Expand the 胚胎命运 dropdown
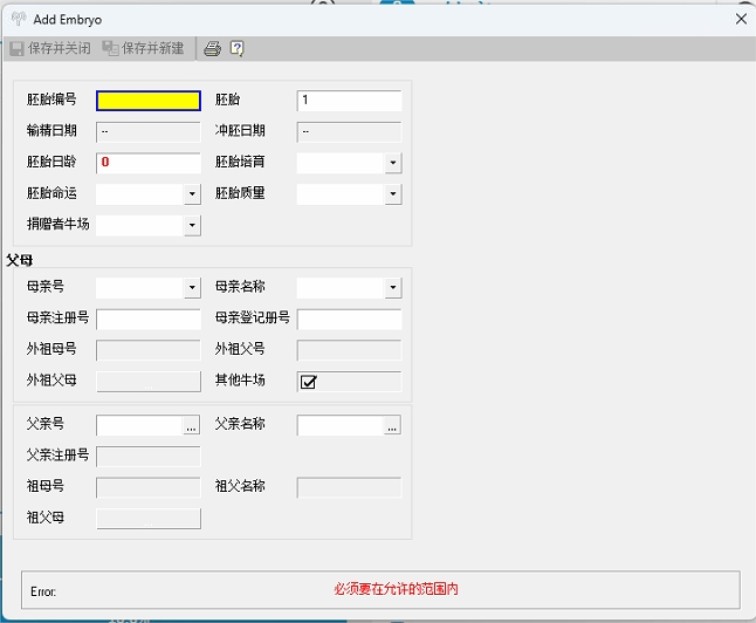This screenshot has height=623, width=756. (192, 194)
